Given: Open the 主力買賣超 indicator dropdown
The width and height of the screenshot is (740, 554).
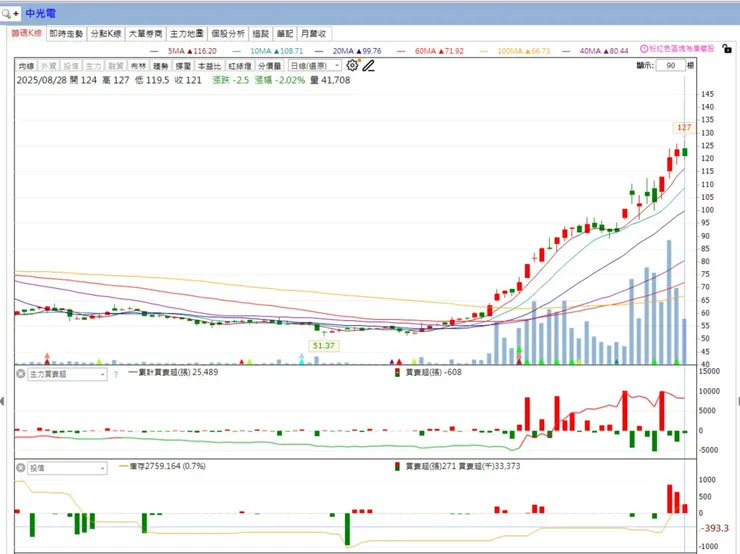Looking at the screenshot, I should 67,374.
